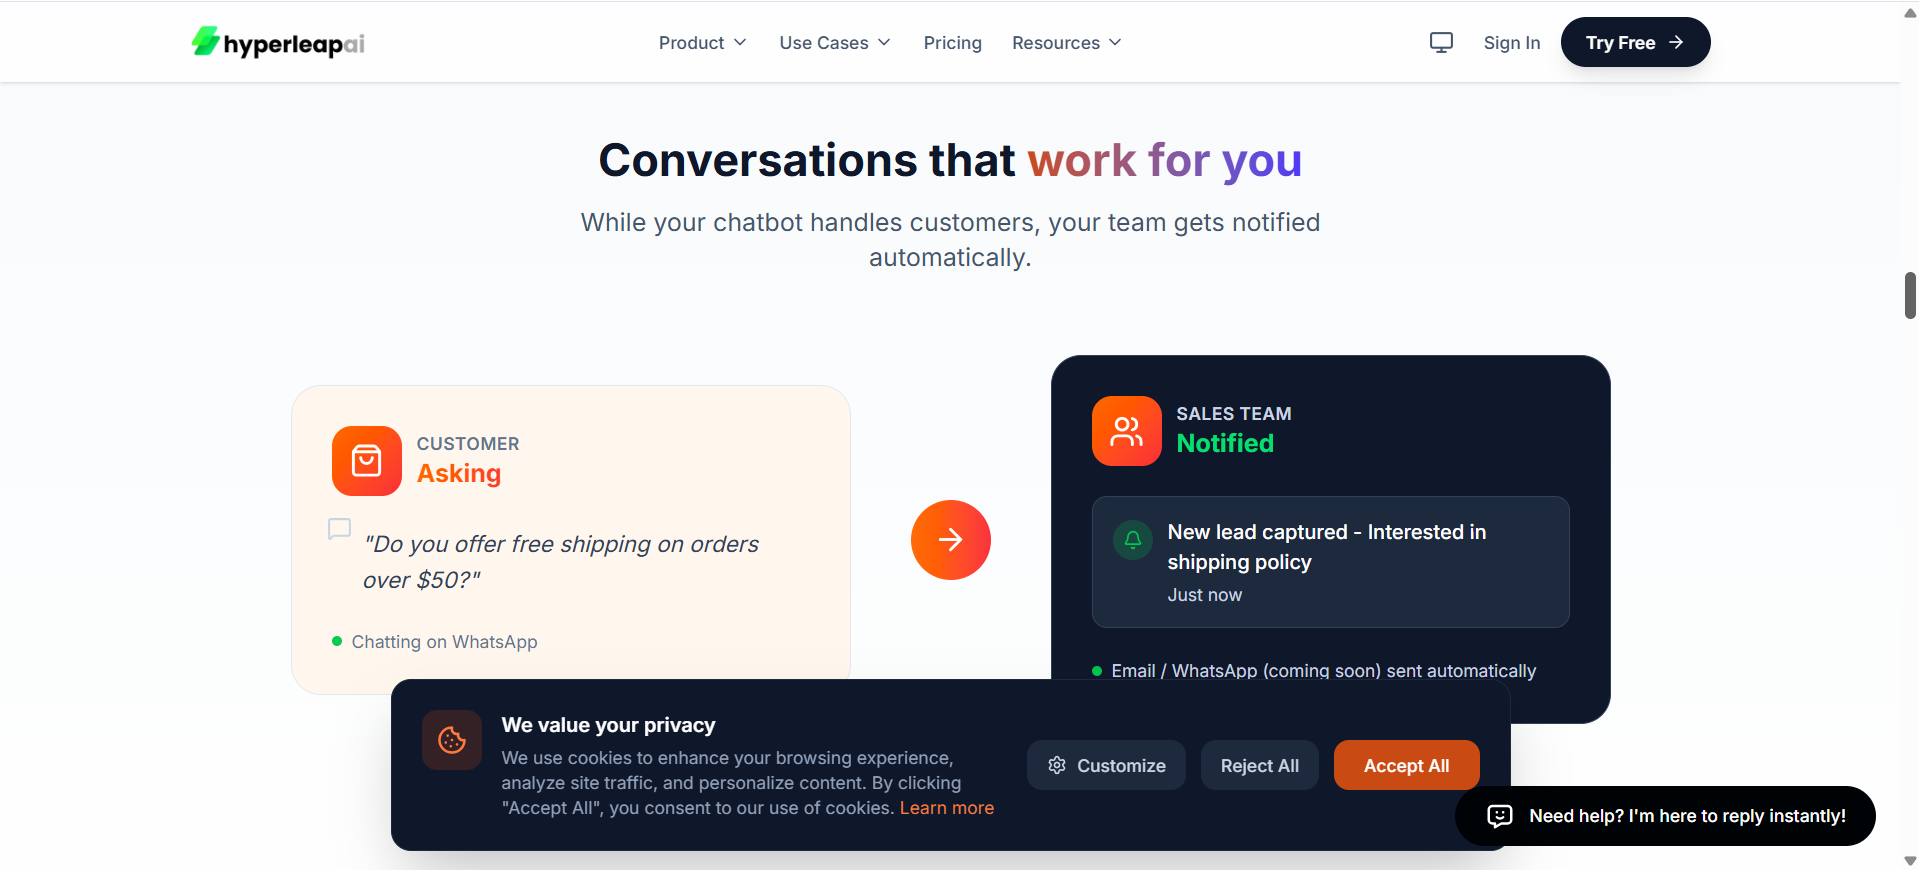Click the cookie icon in privacy banner
The image size is (1919, 870).
[x=452, y=740]
